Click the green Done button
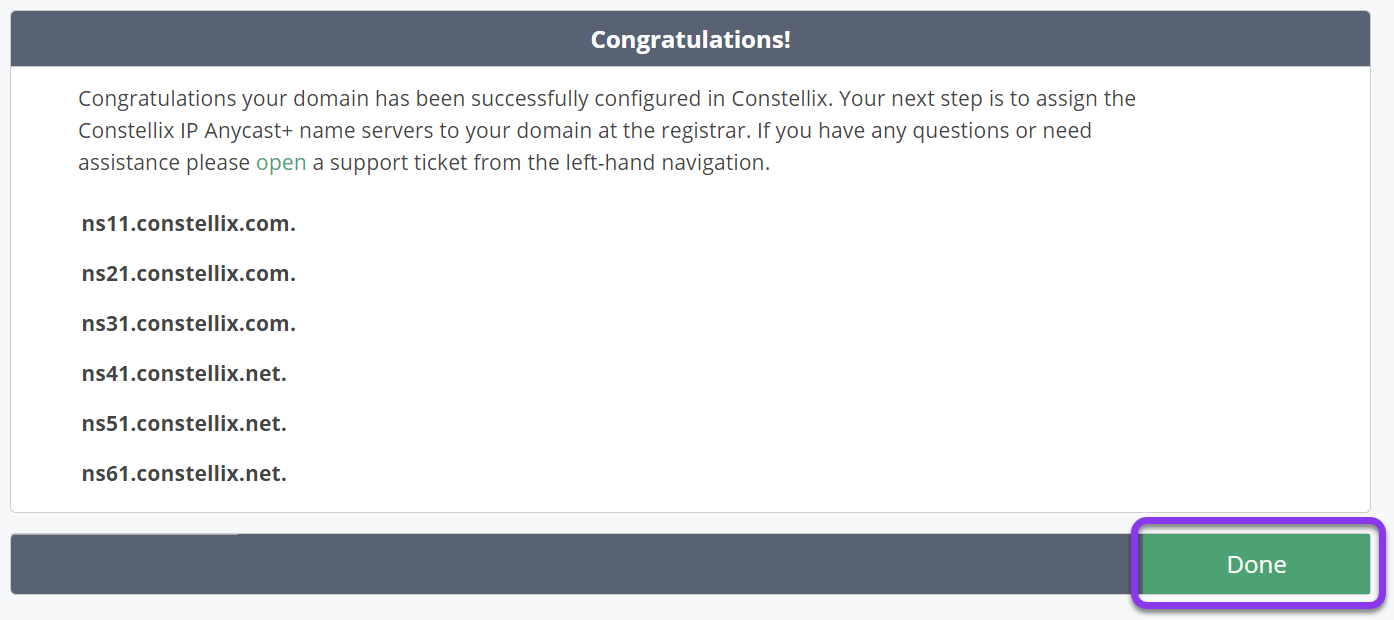Image resolution: width=1394 pixels, height=620 pixels. pos(1256,564)
